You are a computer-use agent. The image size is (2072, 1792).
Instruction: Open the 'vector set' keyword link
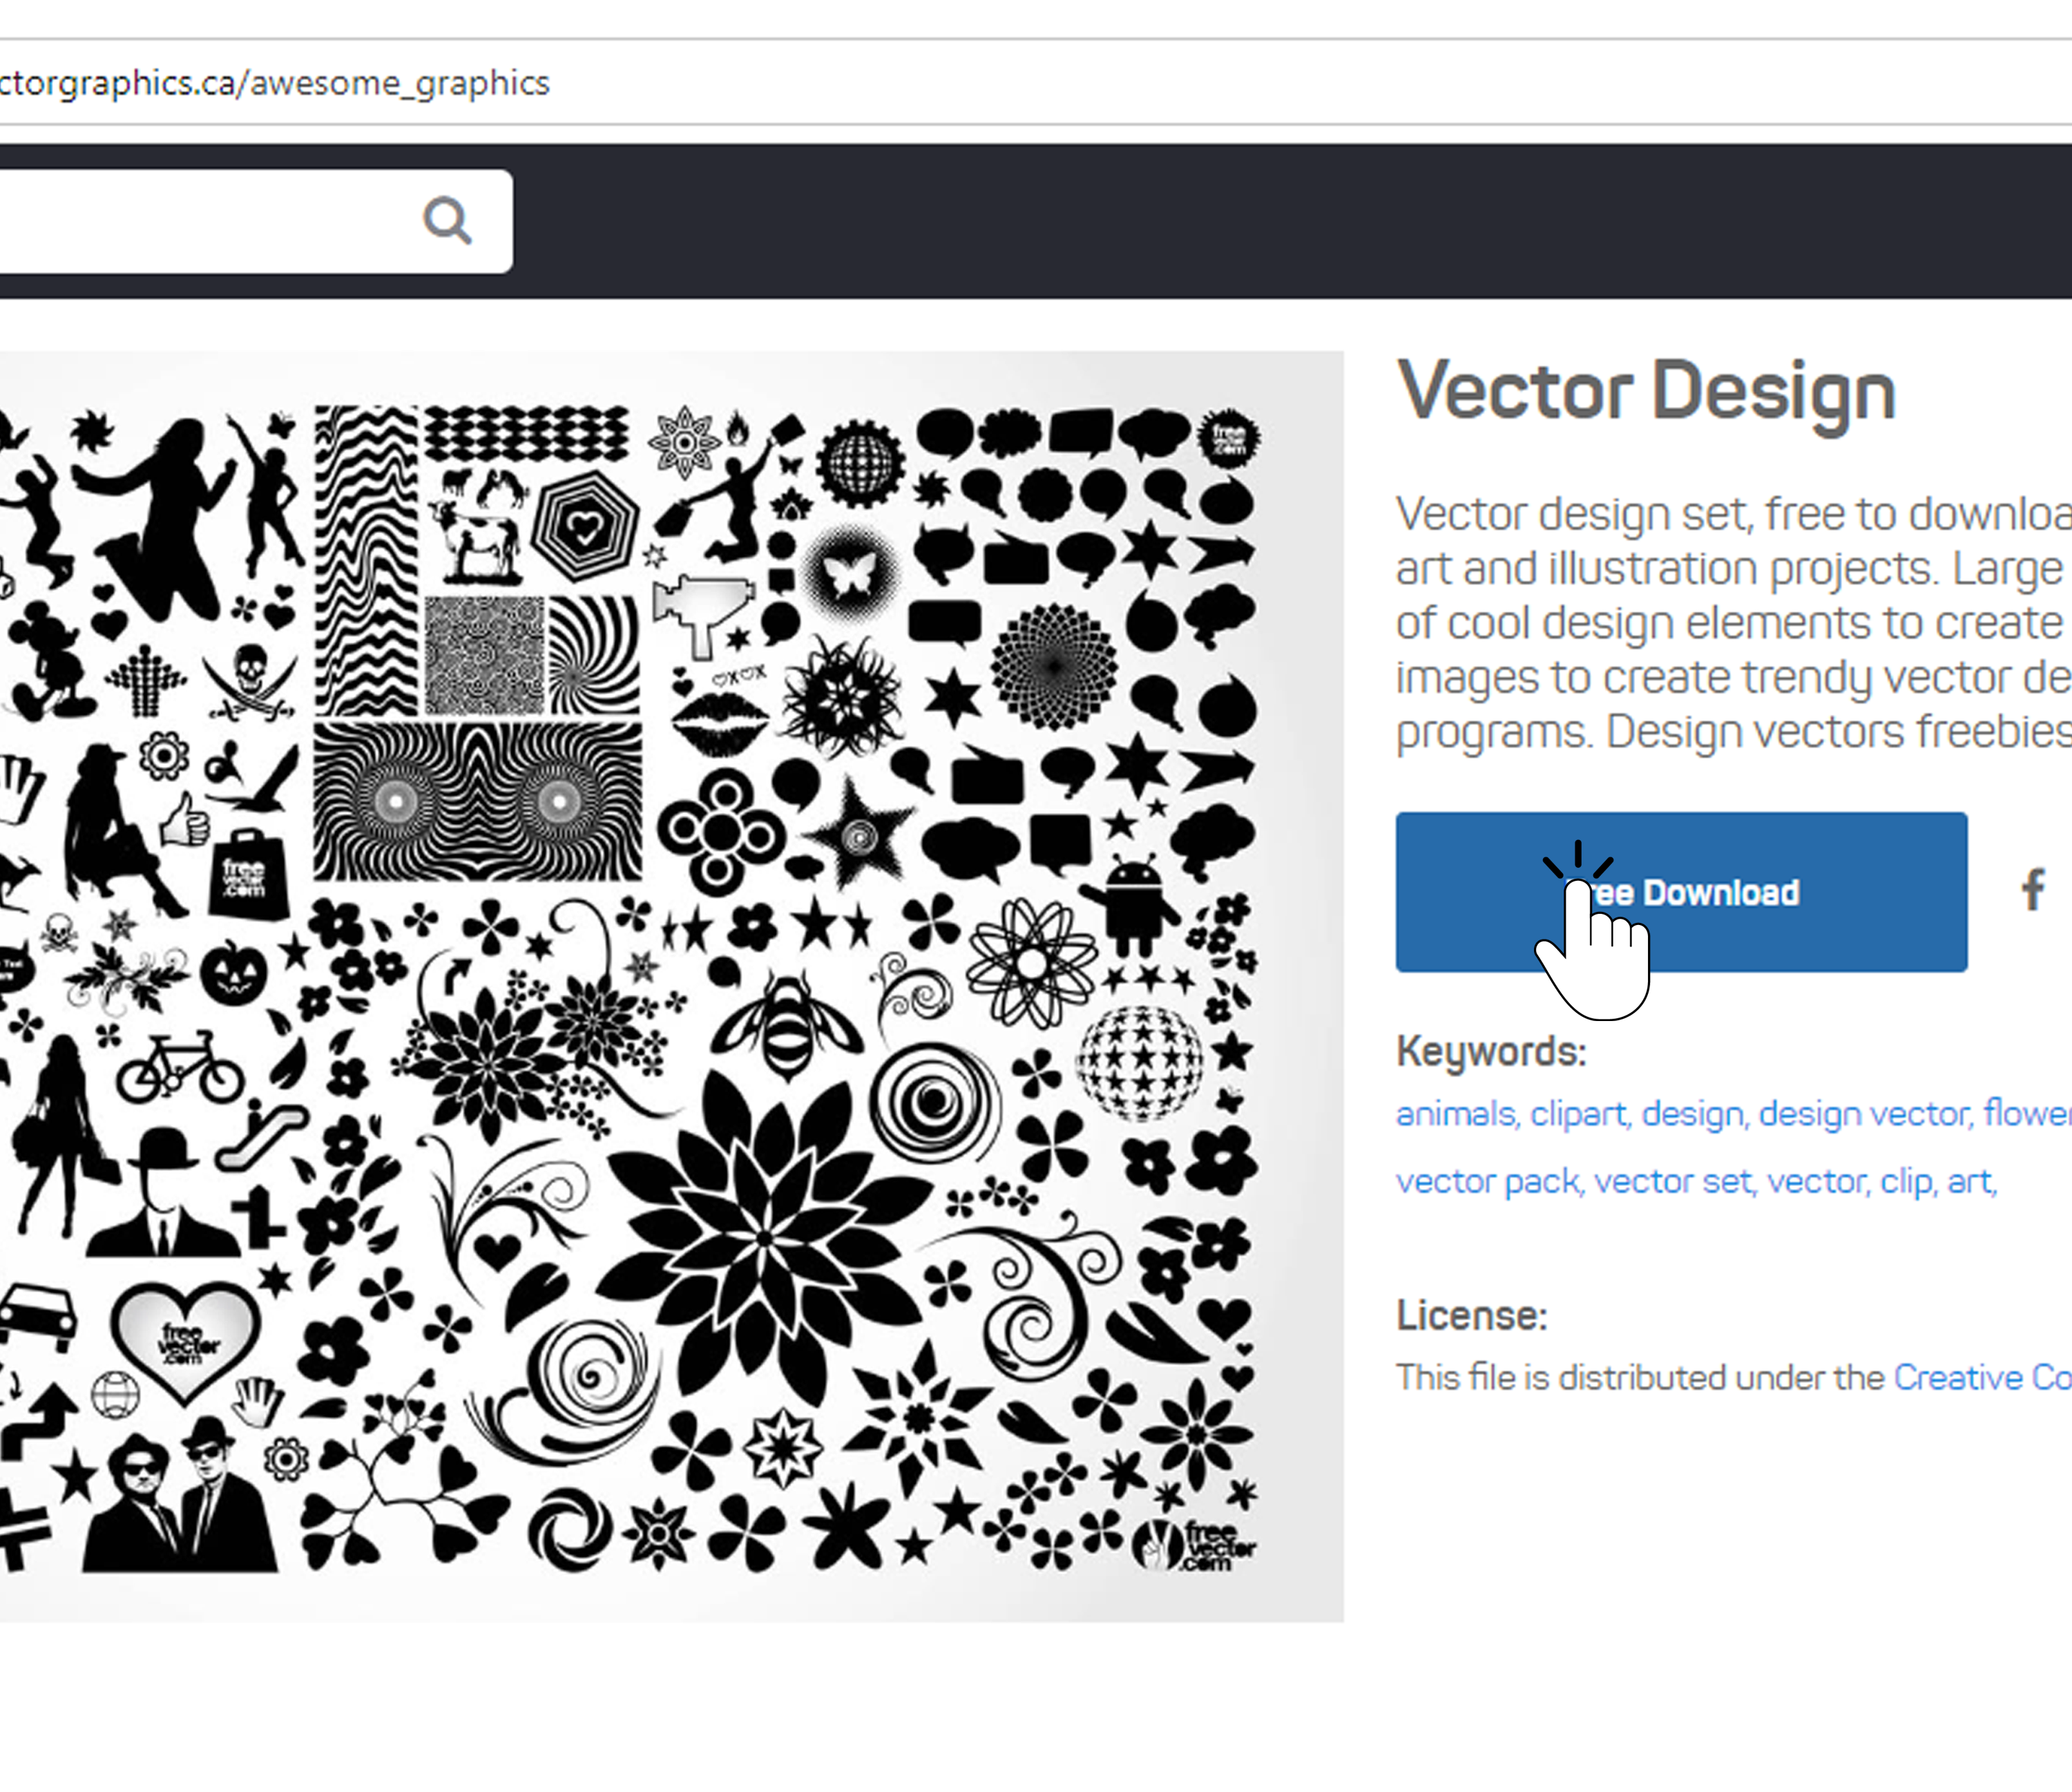coord(1673,1182)
